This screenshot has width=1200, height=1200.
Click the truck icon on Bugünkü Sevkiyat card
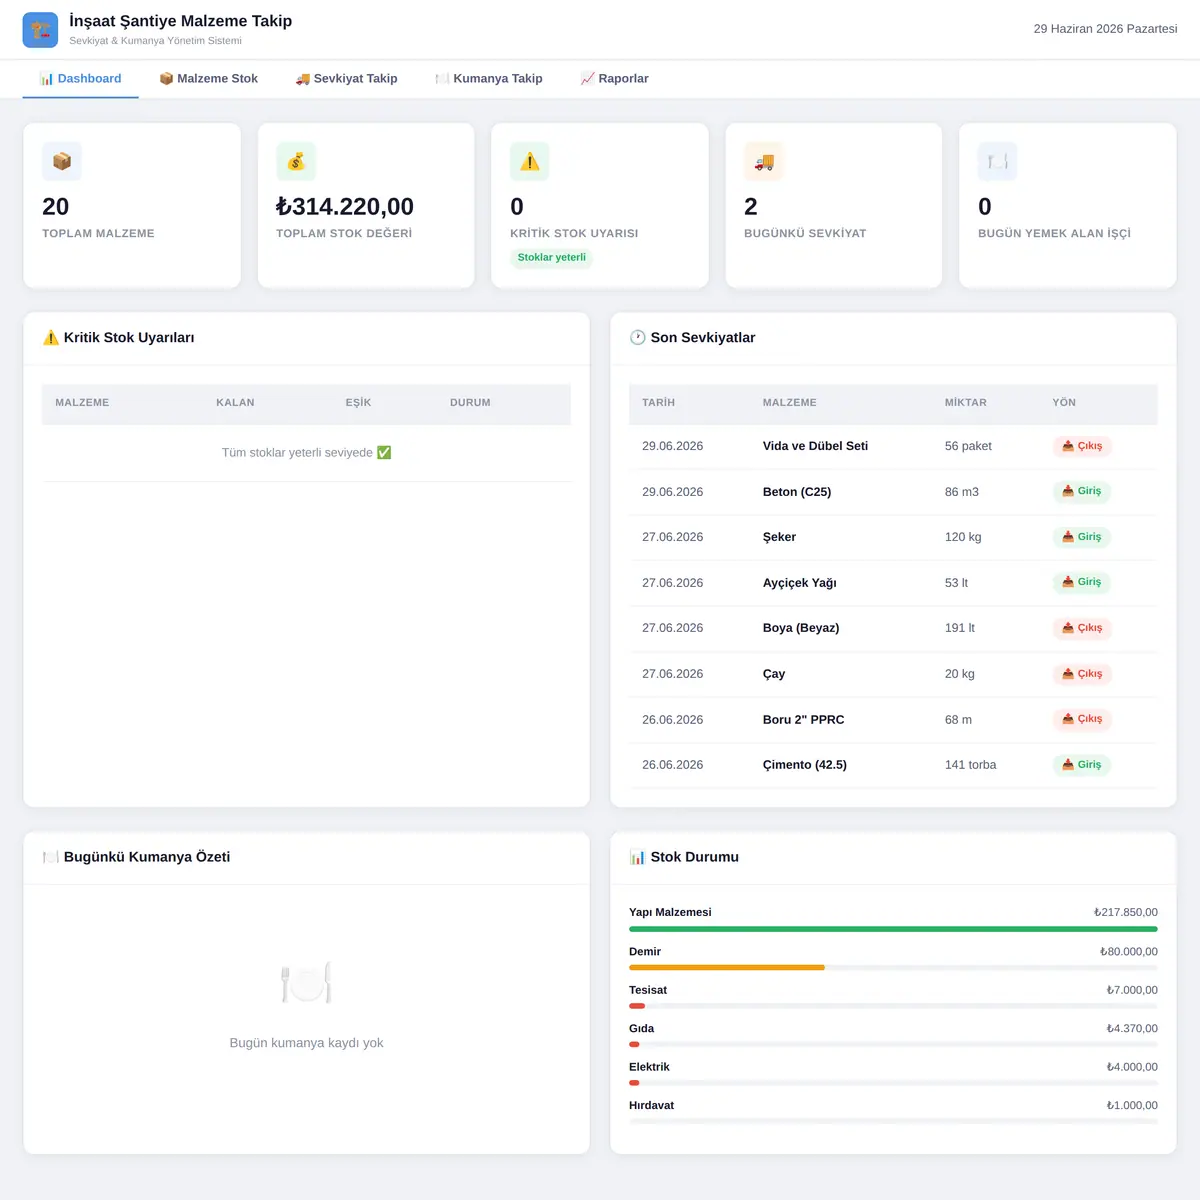(x=764, y=161)
